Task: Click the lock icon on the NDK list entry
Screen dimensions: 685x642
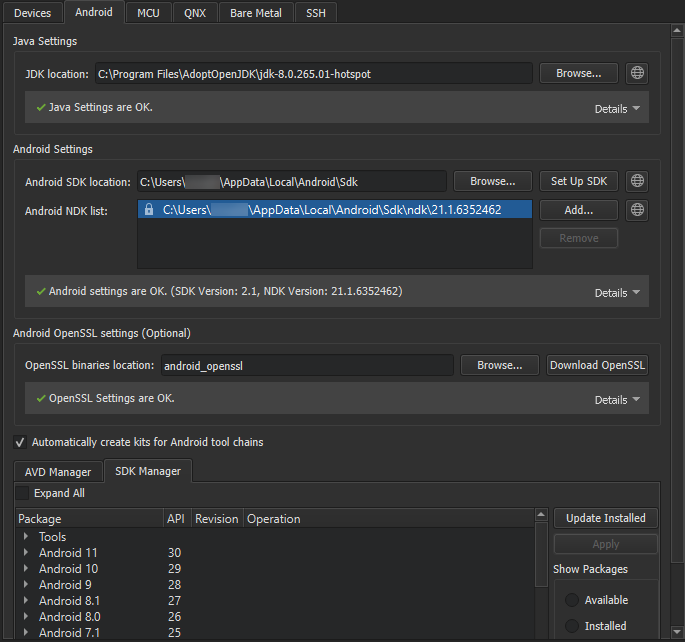Action: pos(149,210)
